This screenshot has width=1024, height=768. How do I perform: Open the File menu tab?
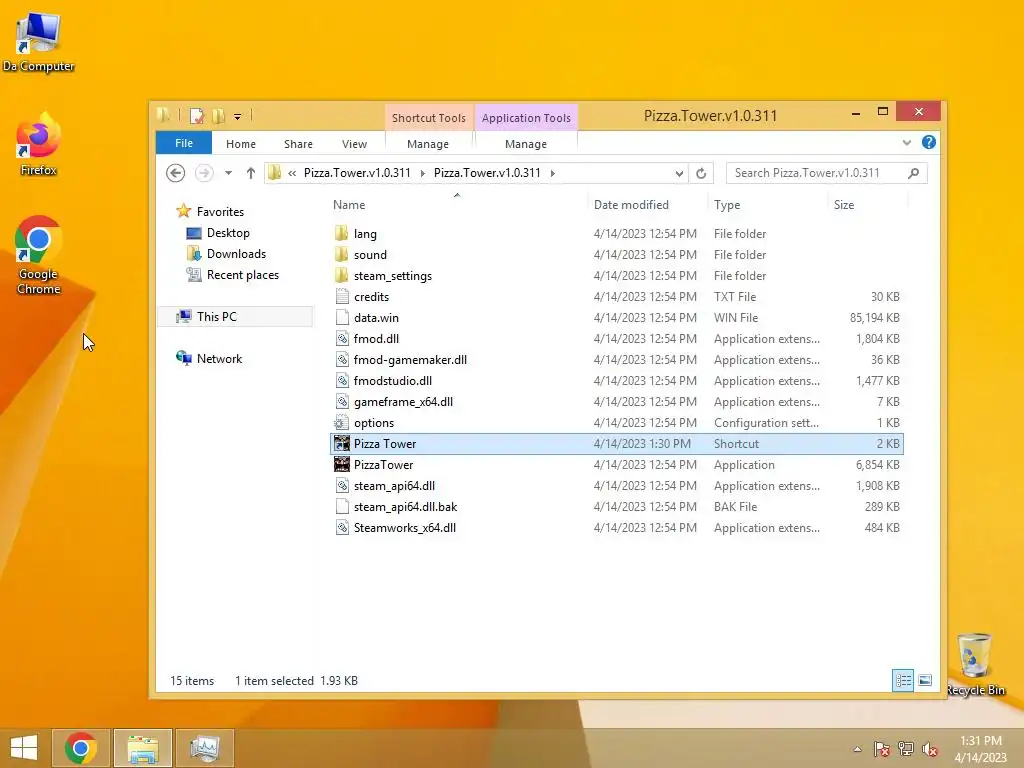point(184,143)
